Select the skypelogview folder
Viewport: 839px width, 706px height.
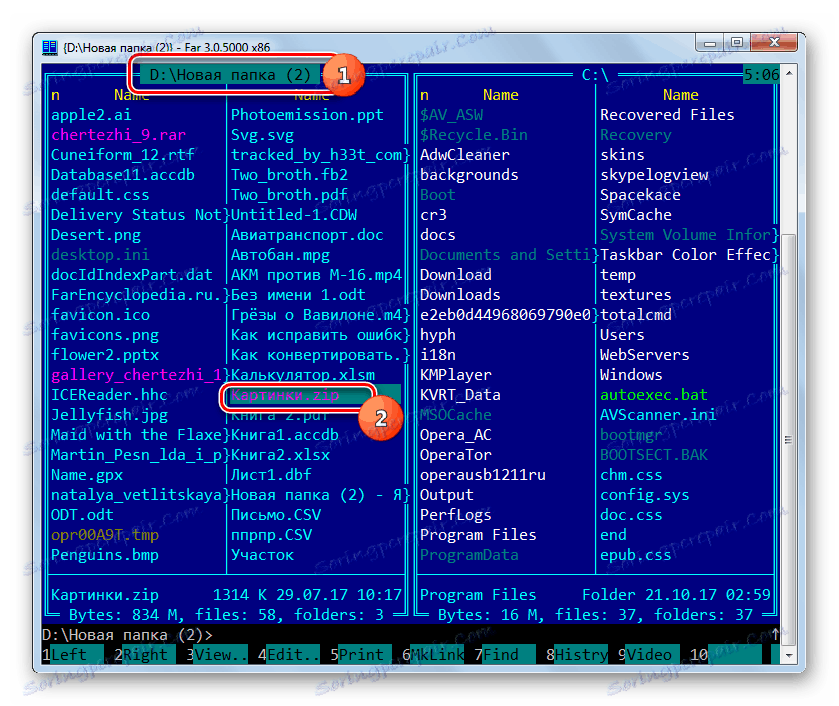(x=654, y=175)
